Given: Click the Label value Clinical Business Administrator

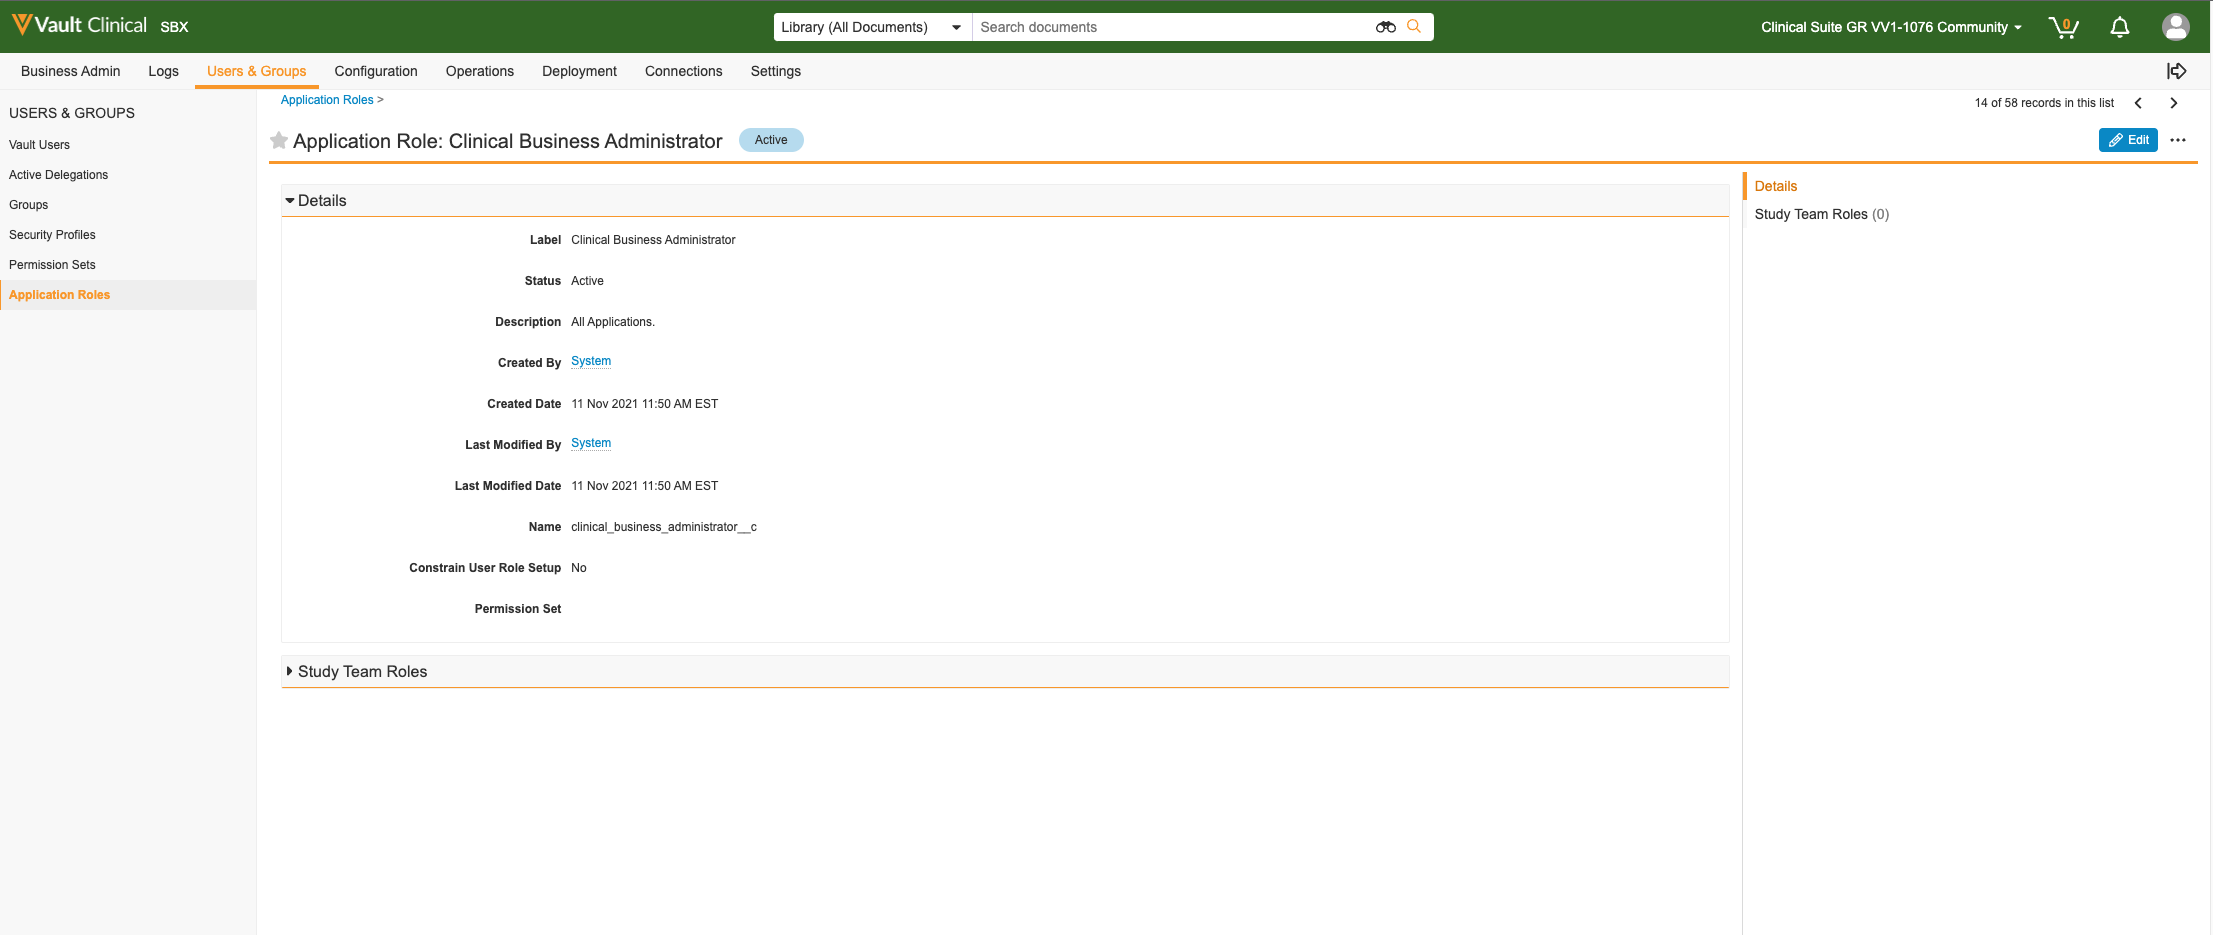Looking at the screenshot, I should tap(653, 240).
